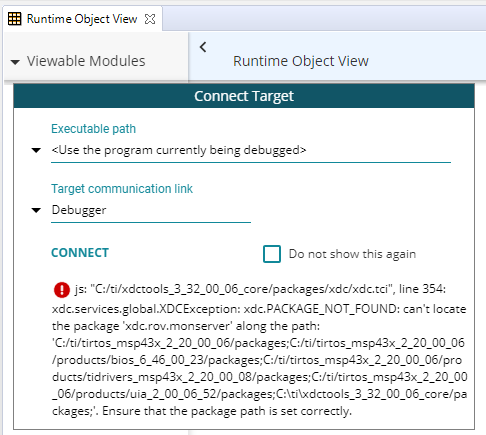Collapse the Viewable Modules panel

coord(15,62)
